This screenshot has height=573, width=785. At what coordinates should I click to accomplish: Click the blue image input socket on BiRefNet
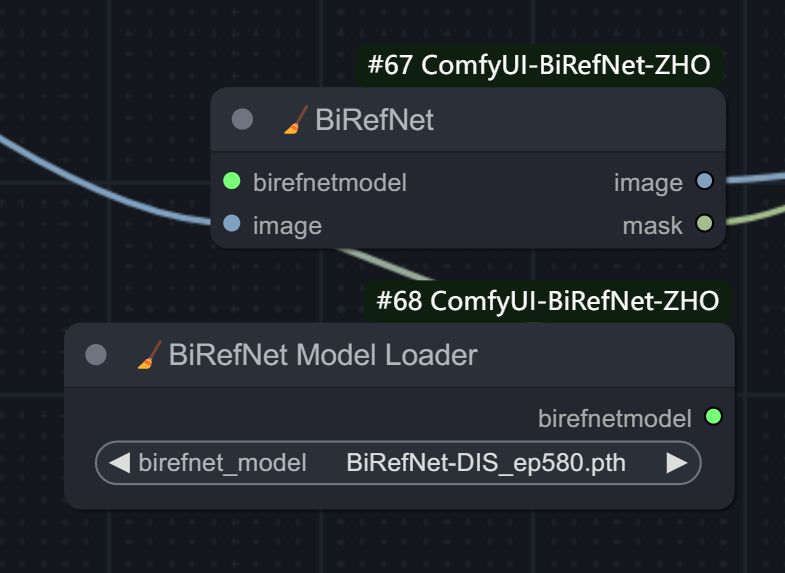232,224
